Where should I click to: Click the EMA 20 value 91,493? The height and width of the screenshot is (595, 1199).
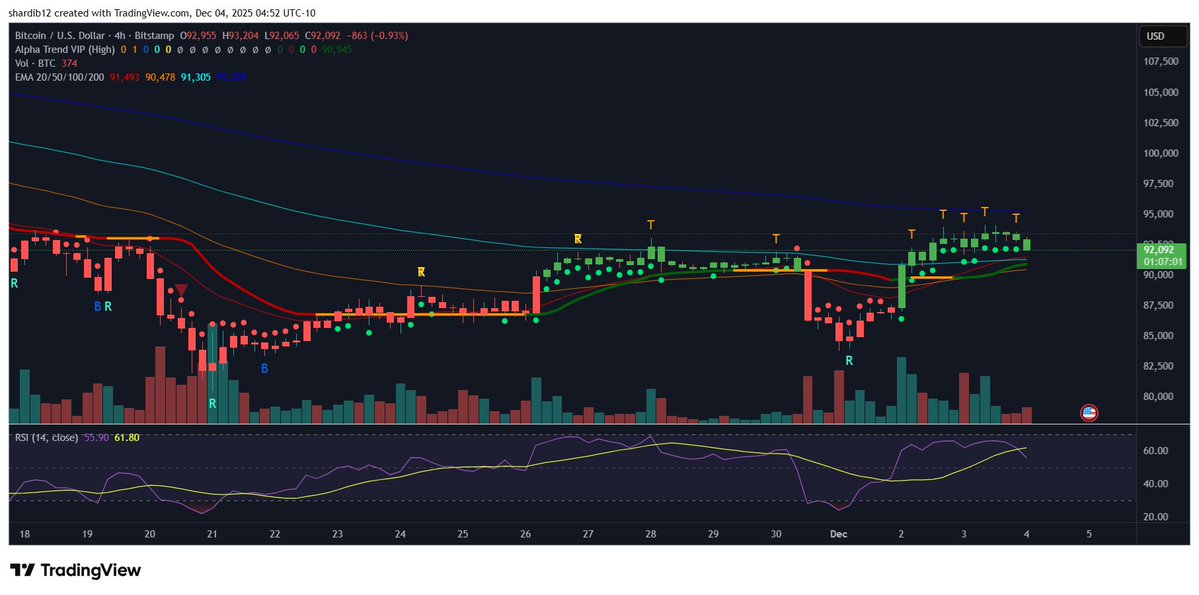(x=125, y=76)
